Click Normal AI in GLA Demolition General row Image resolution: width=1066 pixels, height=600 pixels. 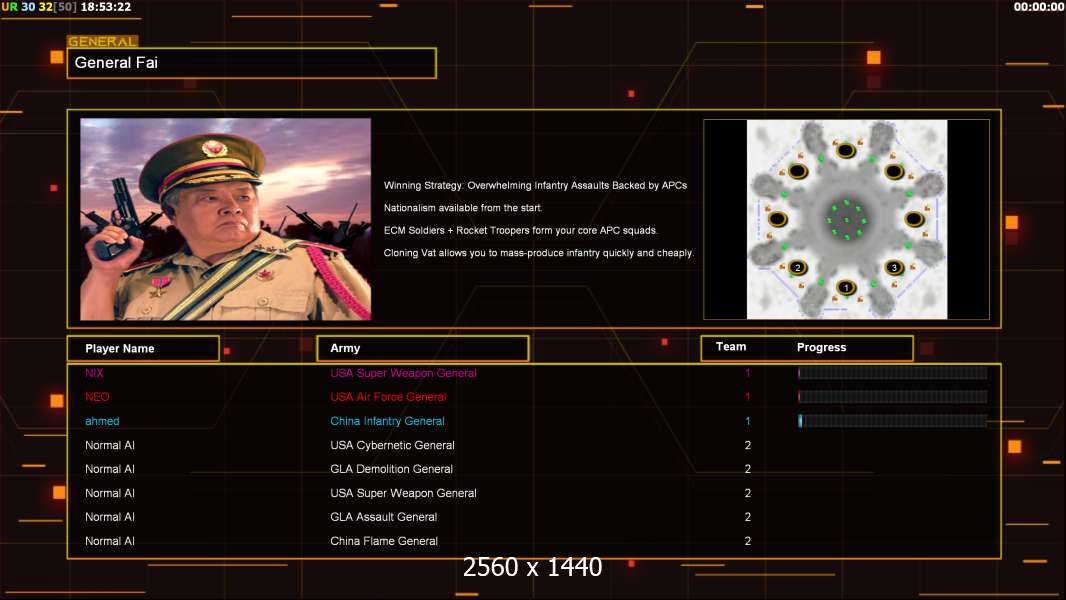(x=110, y=469)
